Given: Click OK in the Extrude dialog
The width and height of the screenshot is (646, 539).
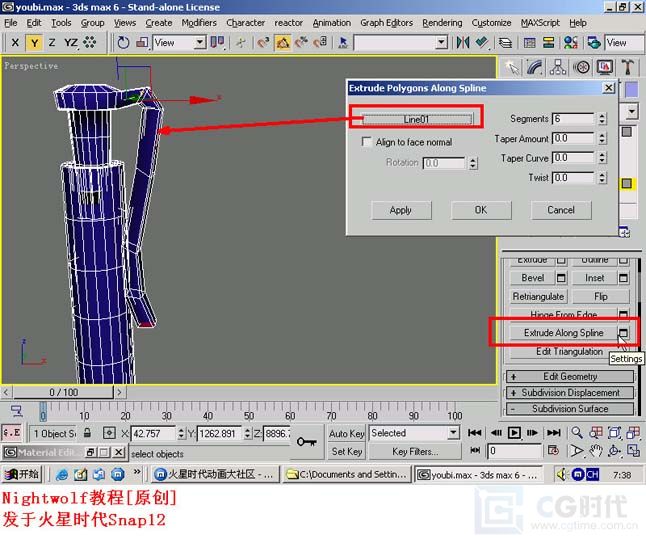Looking at the screenshot, I should [x=481, y=210].
